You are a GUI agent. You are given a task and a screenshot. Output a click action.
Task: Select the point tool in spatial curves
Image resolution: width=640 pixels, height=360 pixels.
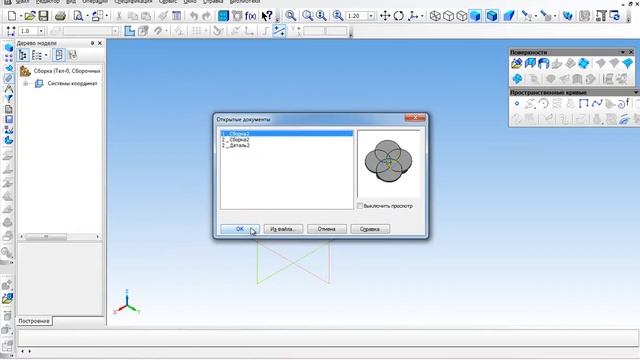[x=517, y=104]
